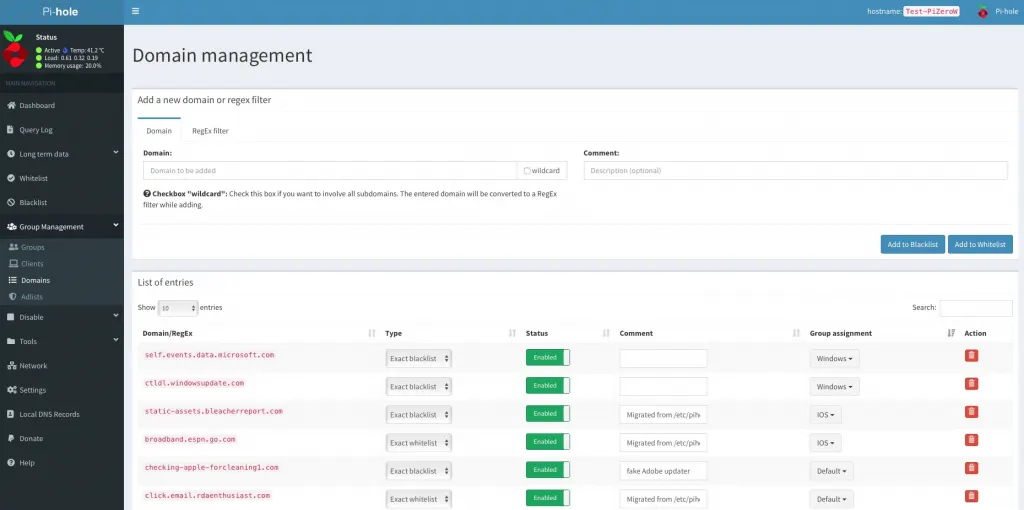Click trash icon for broadband.espn.go.com row

971,440
